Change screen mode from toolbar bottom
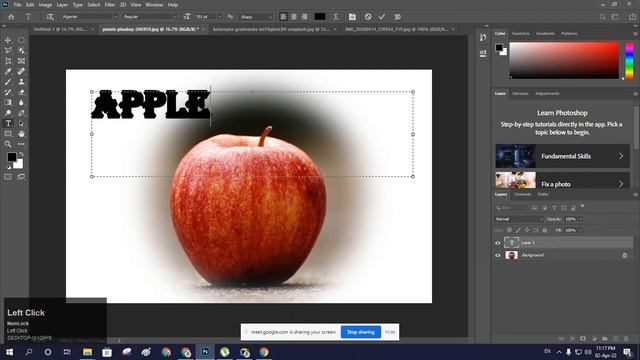The width and height of the screenshot is (640, 360). (21, 177)
